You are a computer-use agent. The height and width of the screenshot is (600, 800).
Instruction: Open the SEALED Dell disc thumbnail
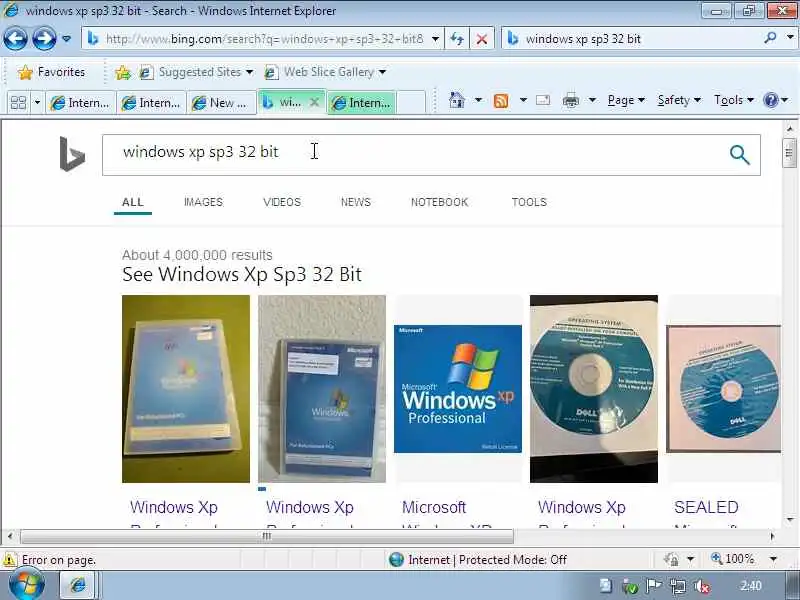pos(723,389)
